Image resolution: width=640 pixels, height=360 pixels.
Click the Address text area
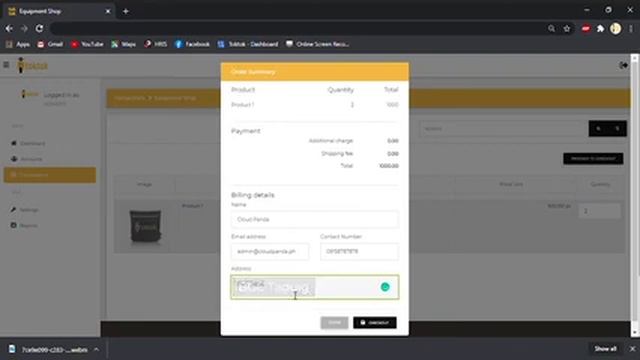[315, 287]
